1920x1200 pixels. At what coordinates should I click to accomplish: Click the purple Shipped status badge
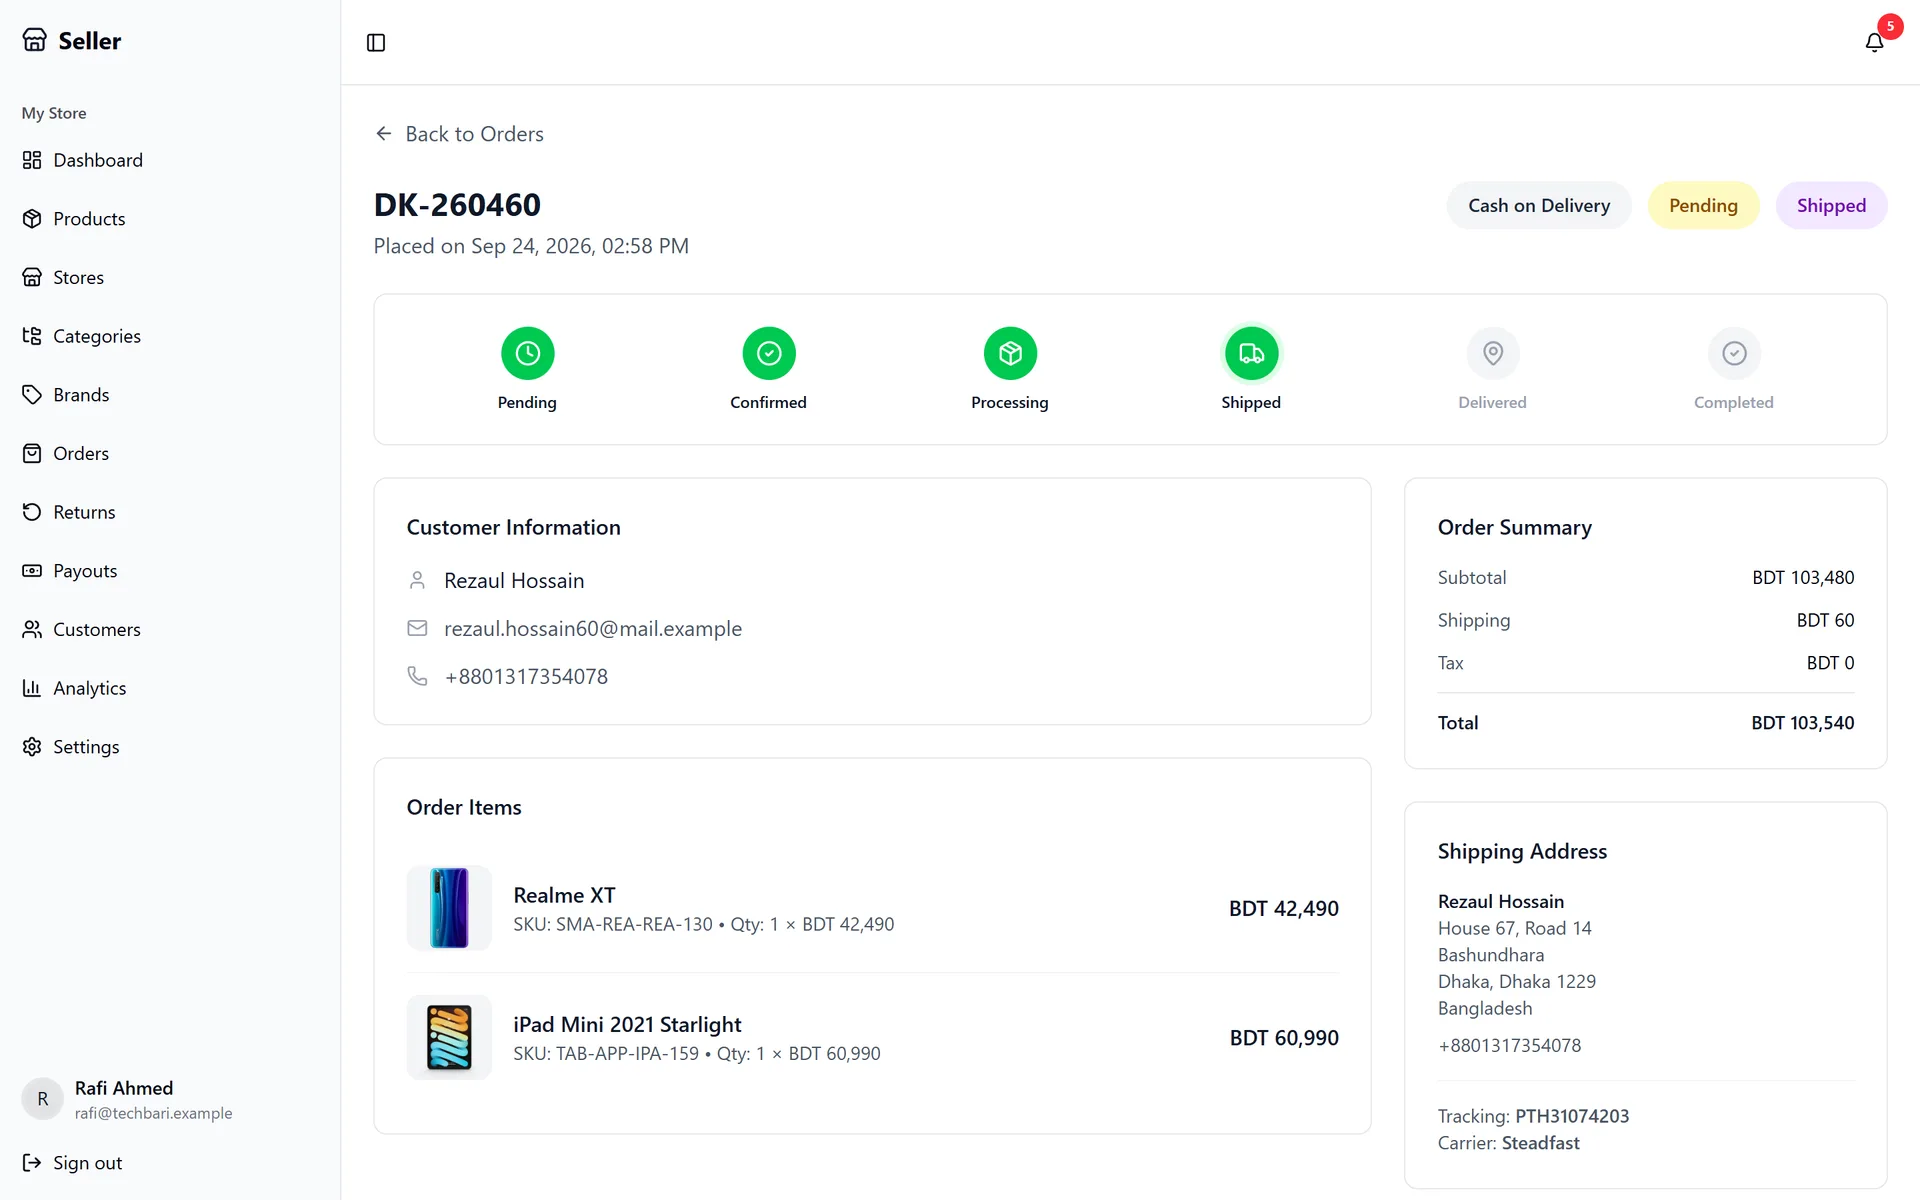pos(1831,205)
